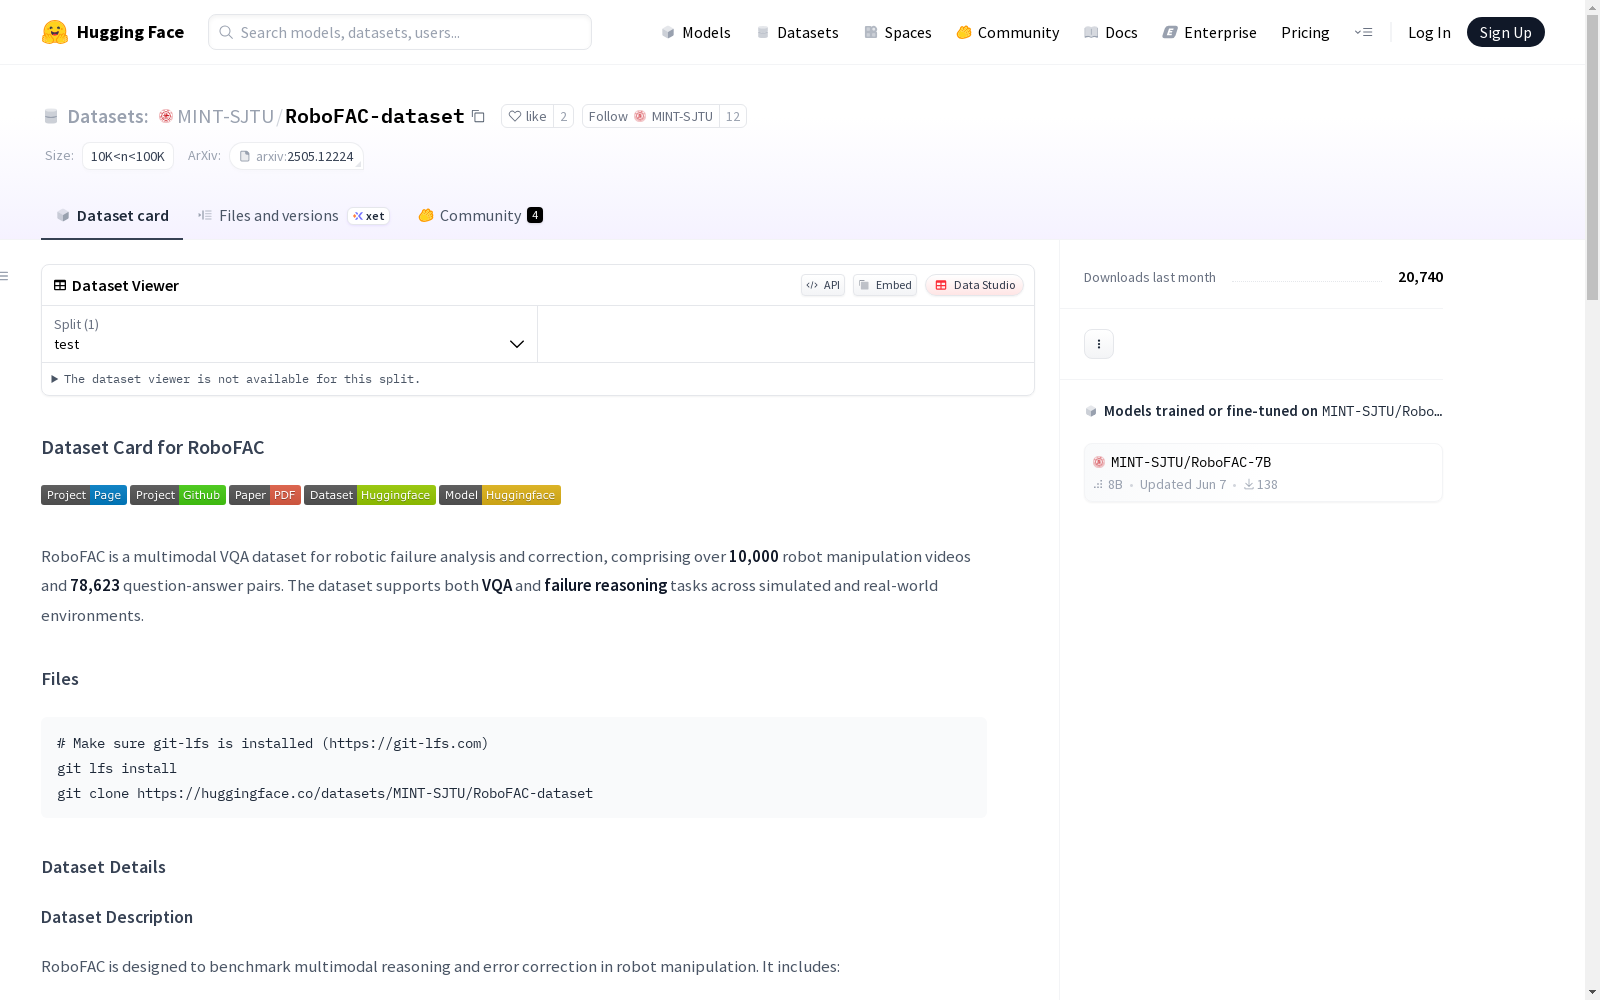The height and width of the screenshot is (1000, 1600).
Task: Click the Sign Up button
Action: (1505, 32)
